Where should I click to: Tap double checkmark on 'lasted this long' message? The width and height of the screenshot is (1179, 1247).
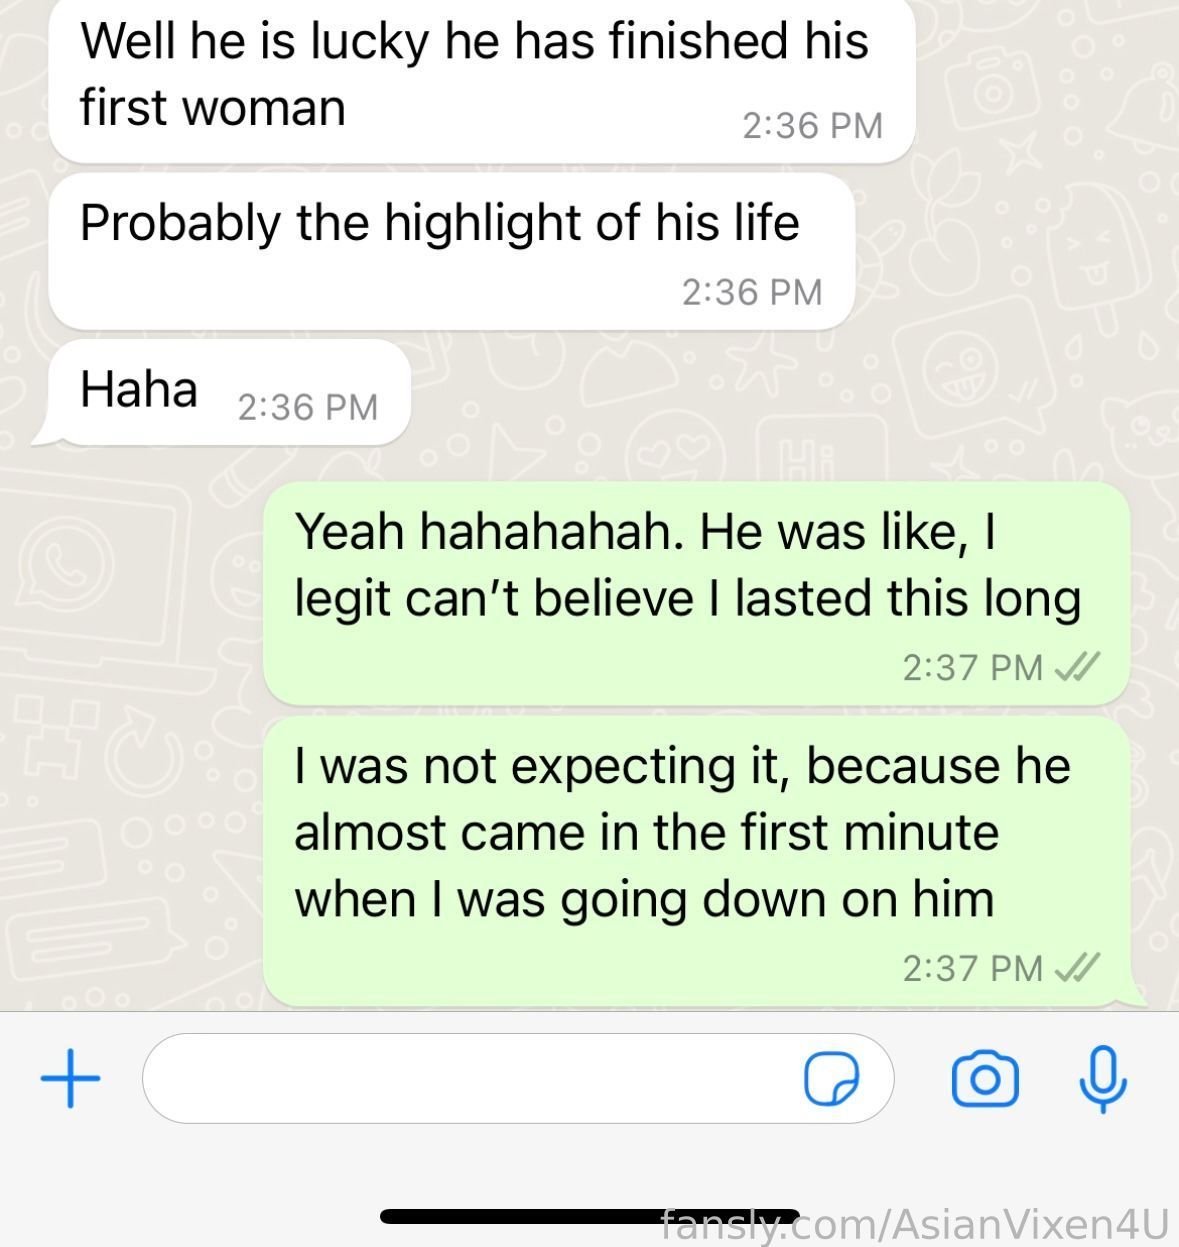(x=1078, y=666)
